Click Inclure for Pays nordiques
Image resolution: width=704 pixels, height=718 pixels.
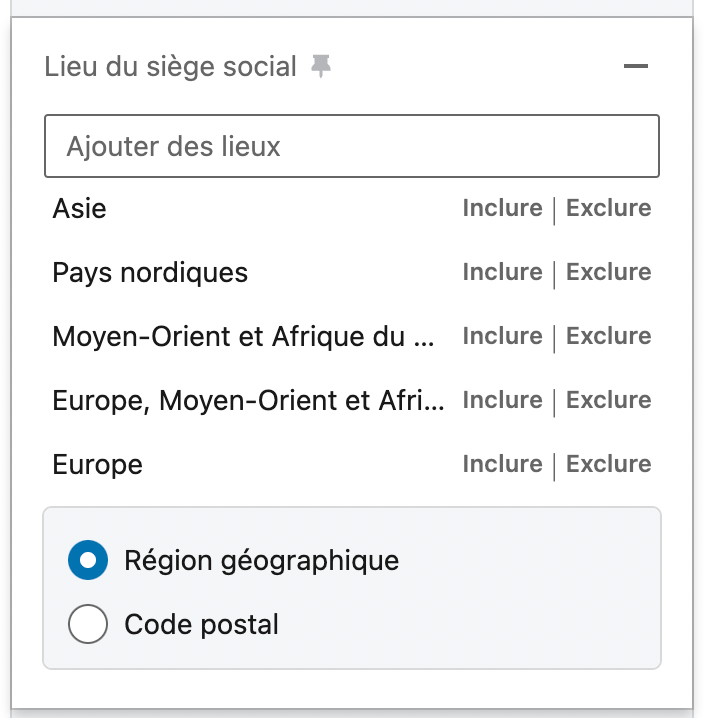[x=502, y=273]
